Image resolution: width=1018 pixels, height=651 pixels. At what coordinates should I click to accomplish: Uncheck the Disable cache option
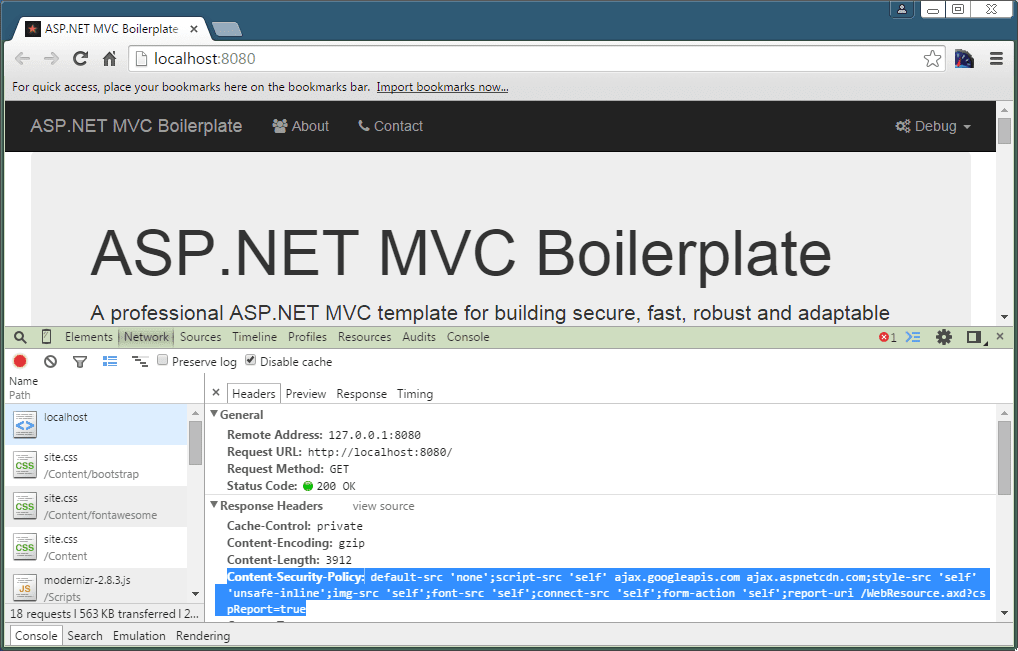[250, 361]
